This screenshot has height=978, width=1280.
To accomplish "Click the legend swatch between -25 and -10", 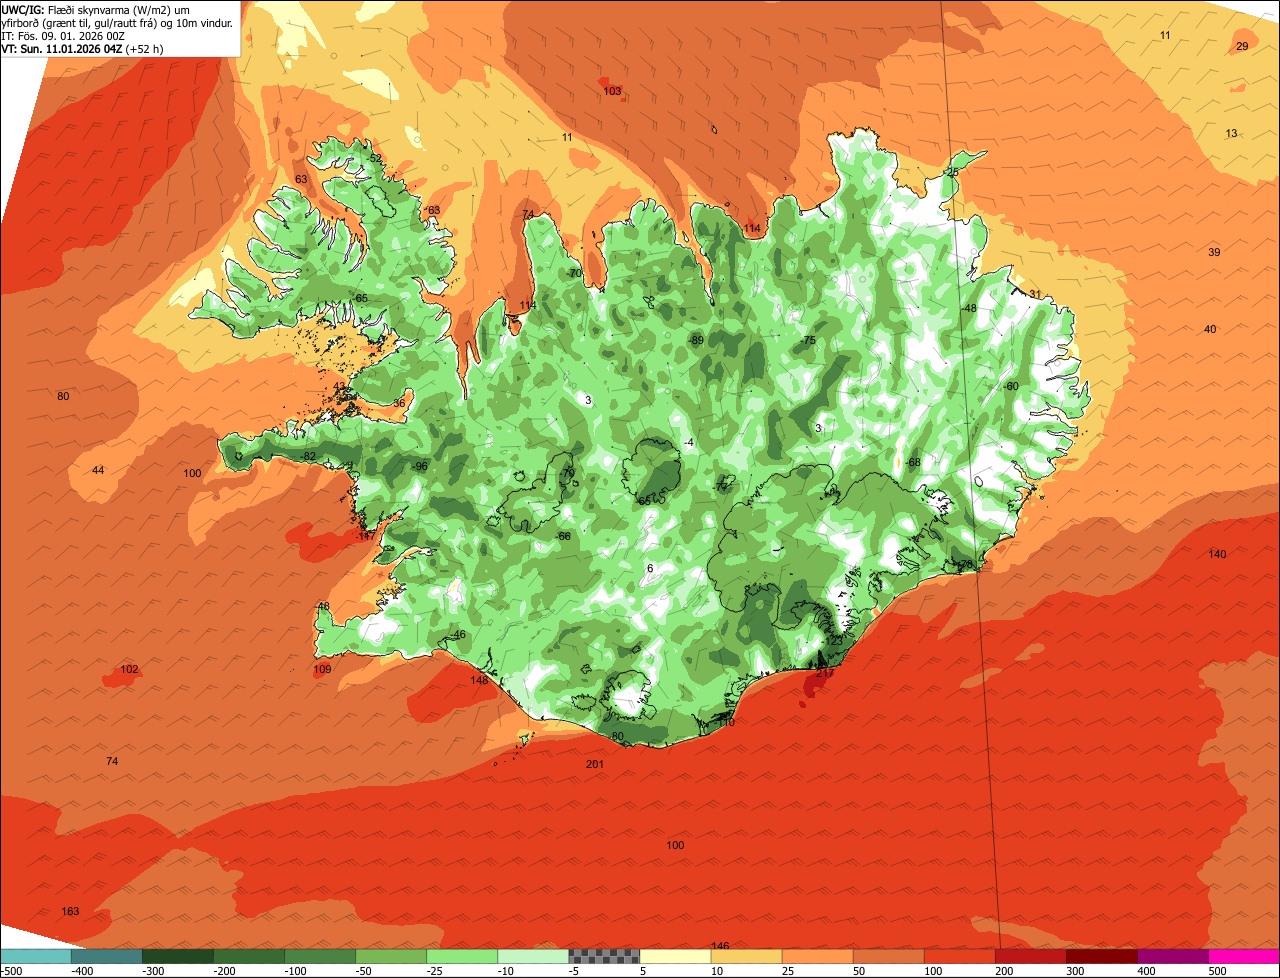I will pyautogui.click(x=462, y=957).
